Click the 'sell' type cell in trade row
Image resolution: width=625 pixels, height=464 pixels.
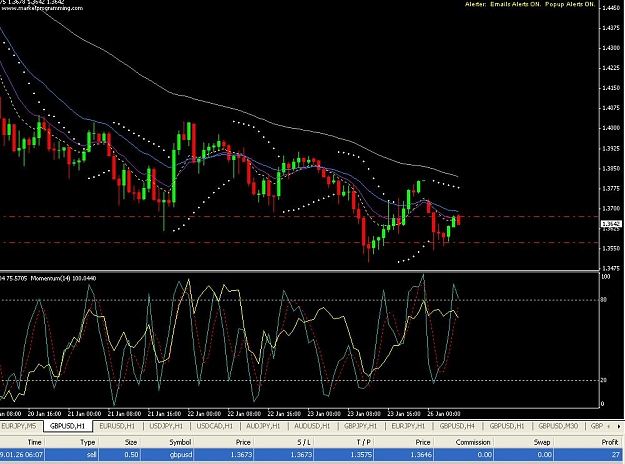71,454
